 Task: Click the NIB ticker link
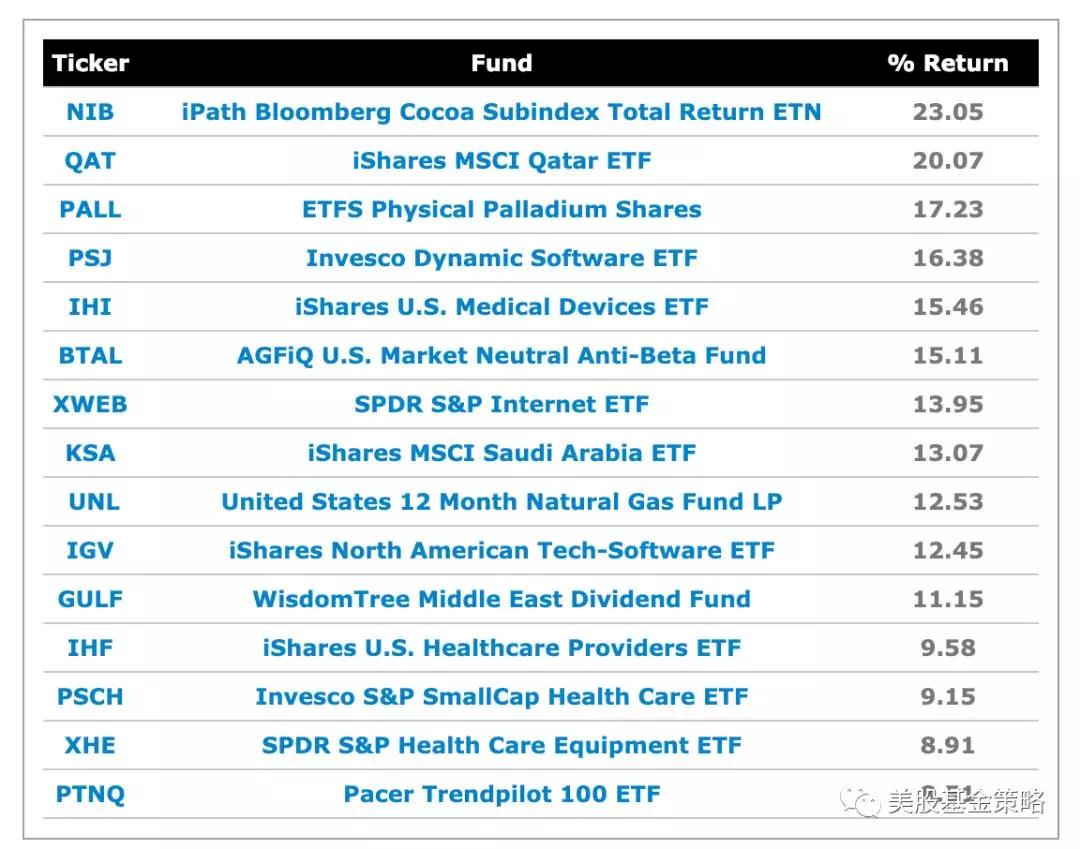pos(90,112)
